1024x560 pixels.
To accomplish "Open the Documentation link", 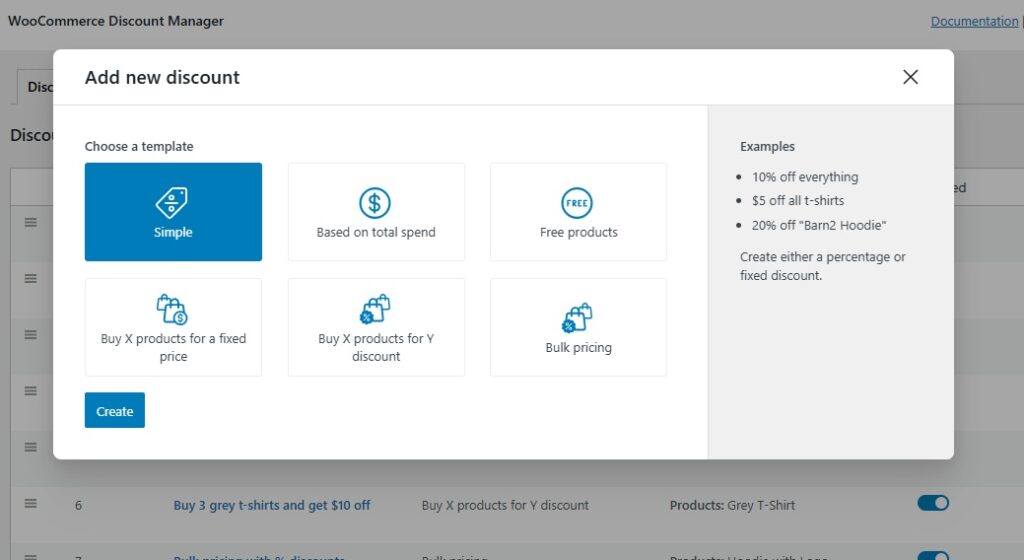I will 974,21.
